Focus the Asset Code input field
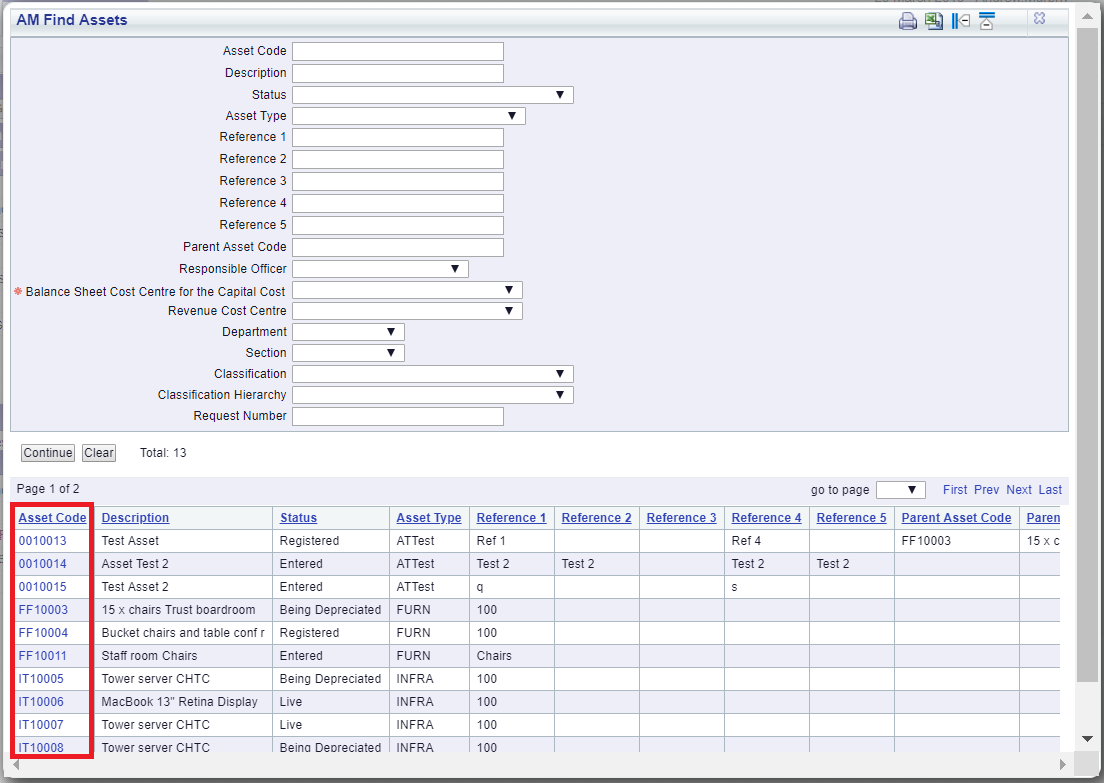The width and height of the screenshot is (1104, 783). (x=398, y=51)
